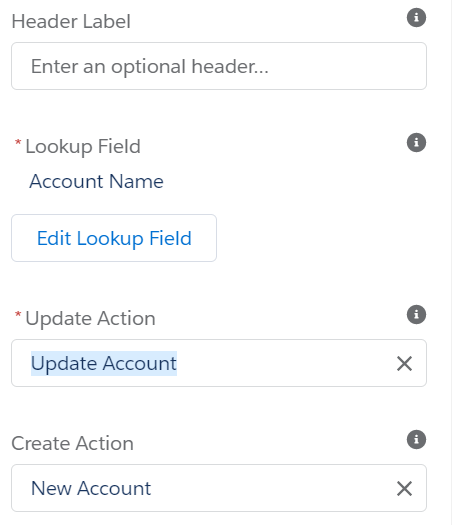Click the red asterisk beside Update Action
The image size is (452, 525).
coord(18,315)
